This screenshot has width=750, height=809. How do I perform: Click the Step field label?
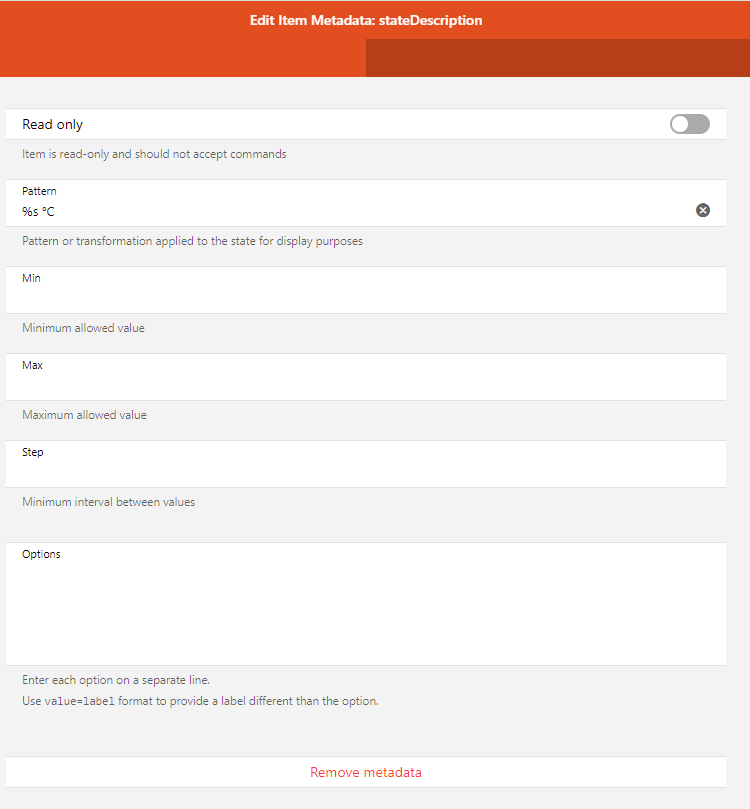(x=33, y=452)
